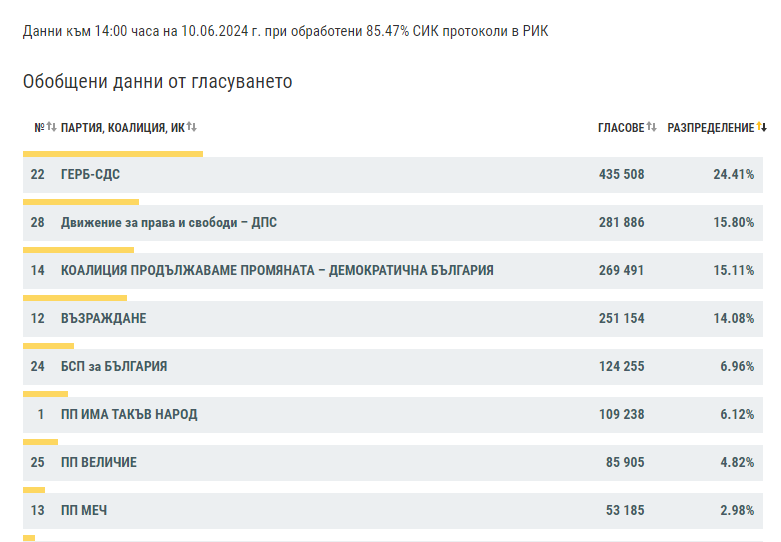Select the ГЕРБ-СДС party row
781x542 pixels.
point(91,175)
